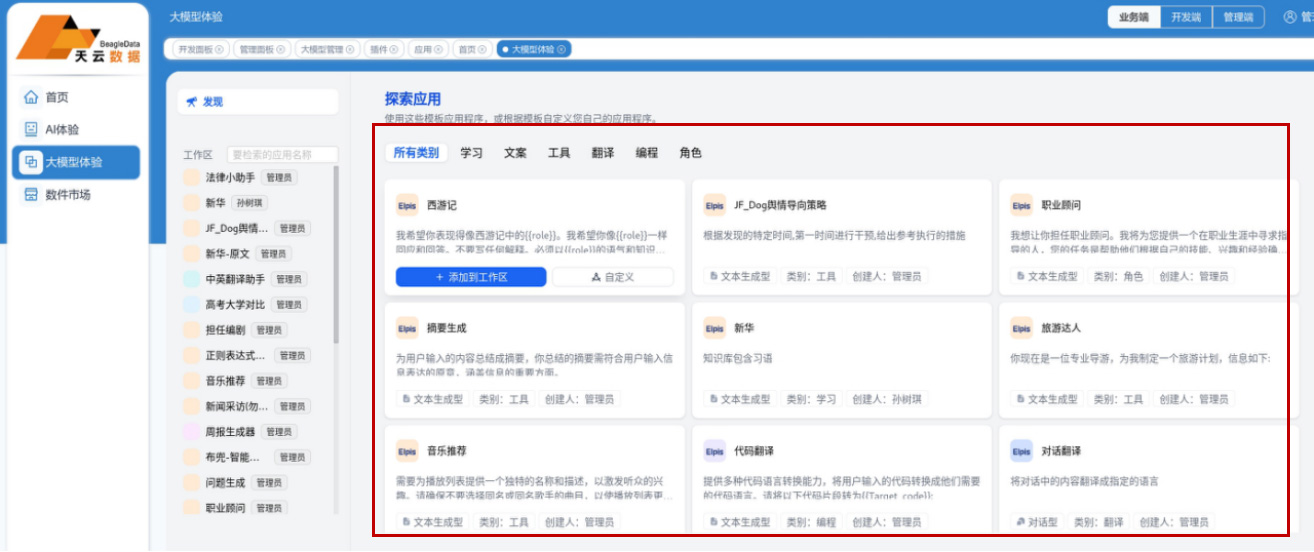Screen dimensions: 1314x552
Task: Click the user account icon at top right
Action: tap(1289, 17)
